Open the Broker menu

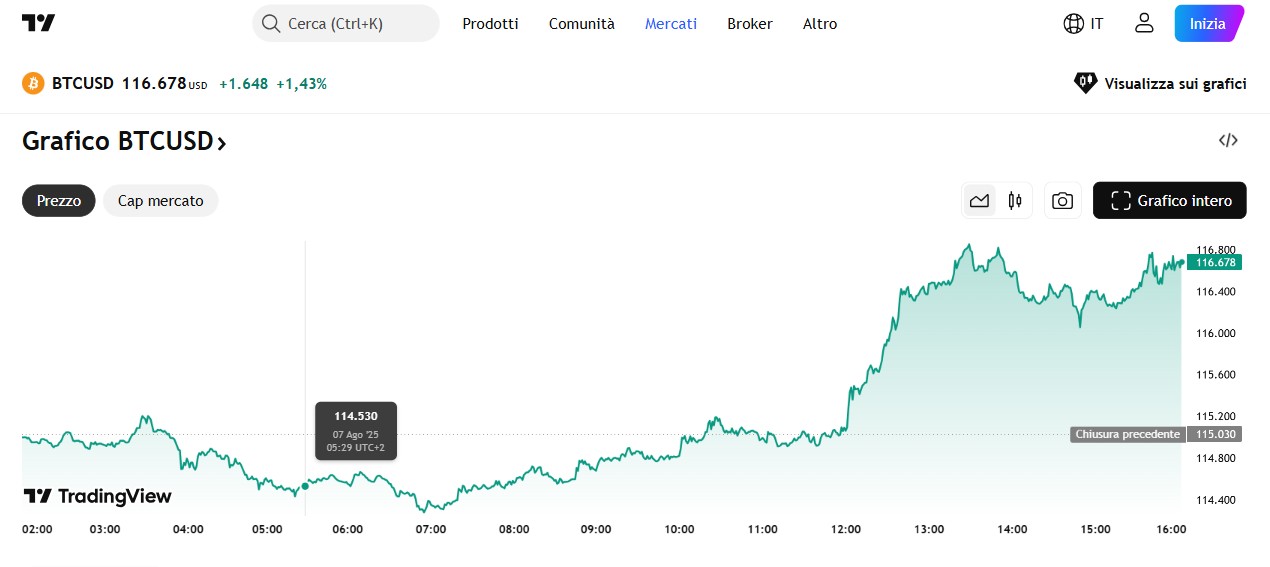click(x=750, y=23)
